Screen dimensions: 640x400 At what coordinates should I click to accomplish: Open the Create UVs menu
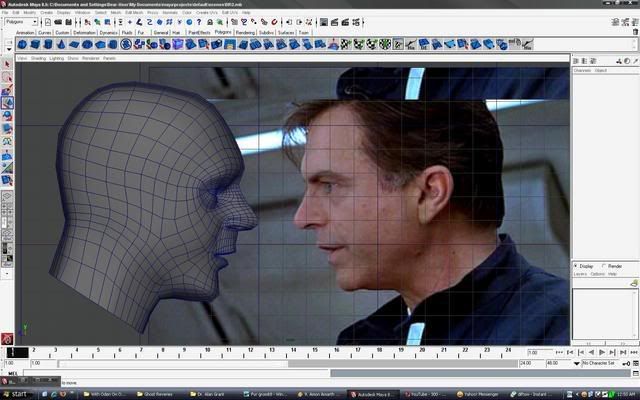[207, 13]
